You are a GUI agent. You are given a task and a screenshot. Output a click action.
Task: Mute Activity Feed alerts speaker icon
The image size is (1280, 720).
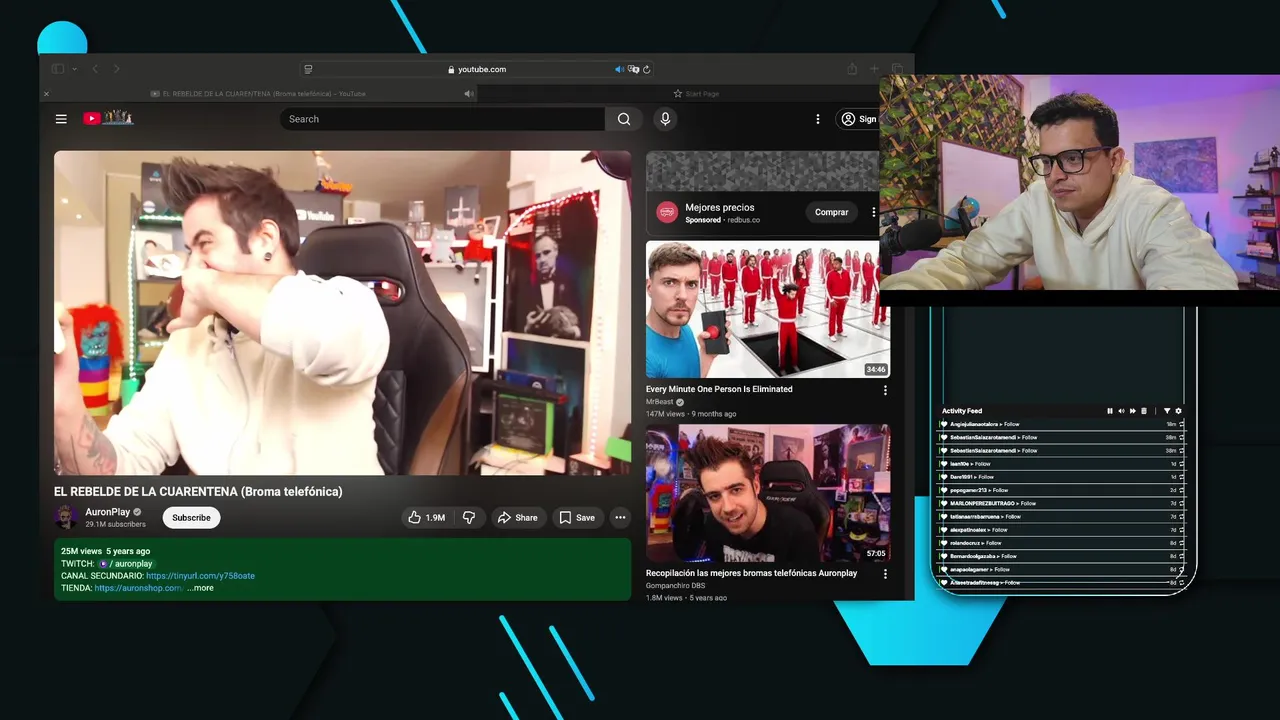[1120, 411]
